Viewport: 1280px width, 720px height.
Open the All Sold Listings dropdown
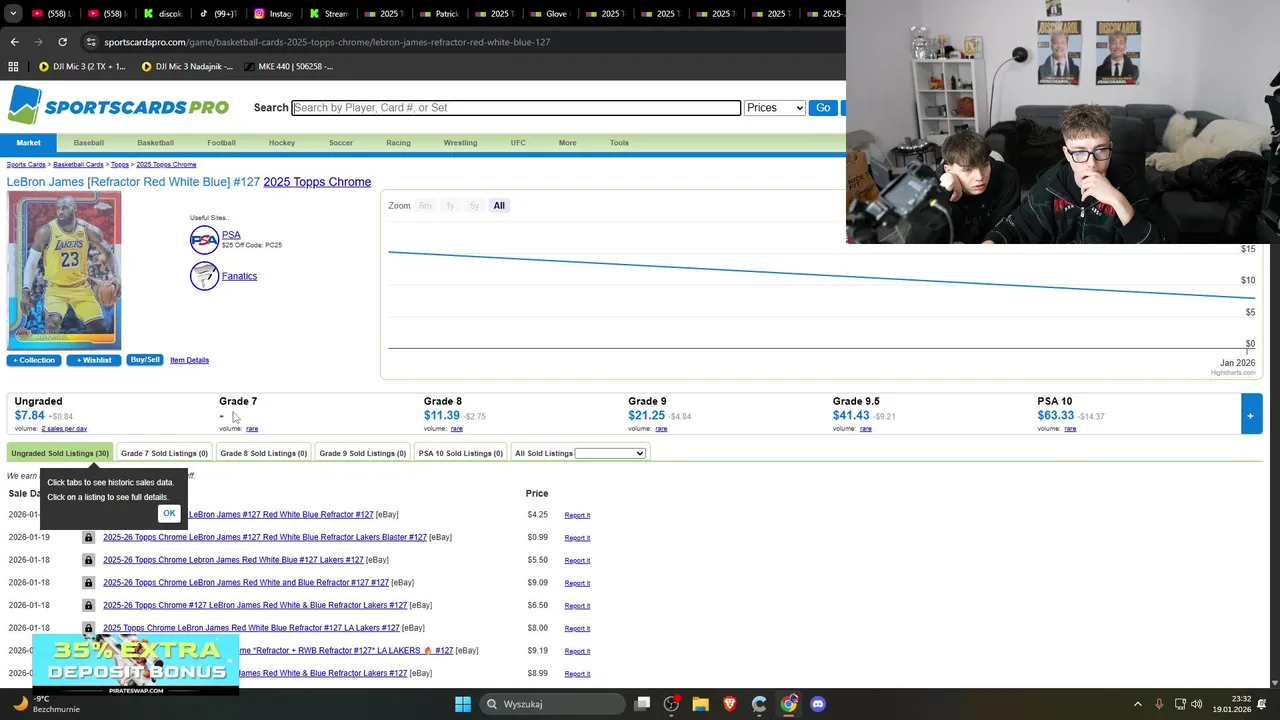(610, 454)
